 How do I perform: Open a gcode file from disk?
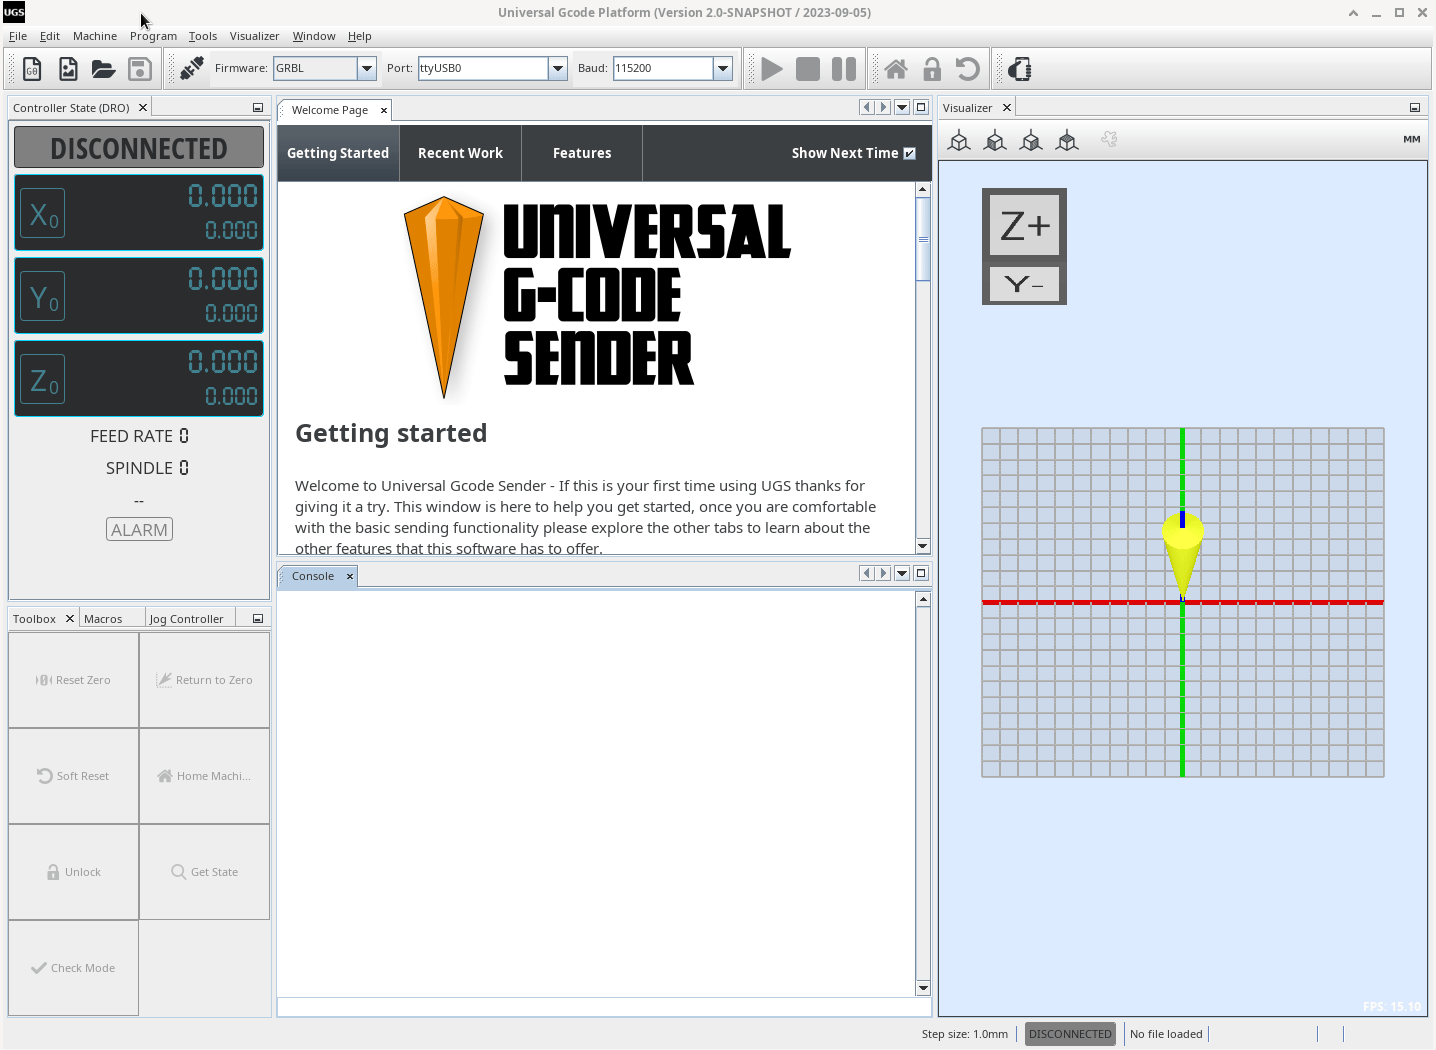pyautogui.click(x=104, y=68)
